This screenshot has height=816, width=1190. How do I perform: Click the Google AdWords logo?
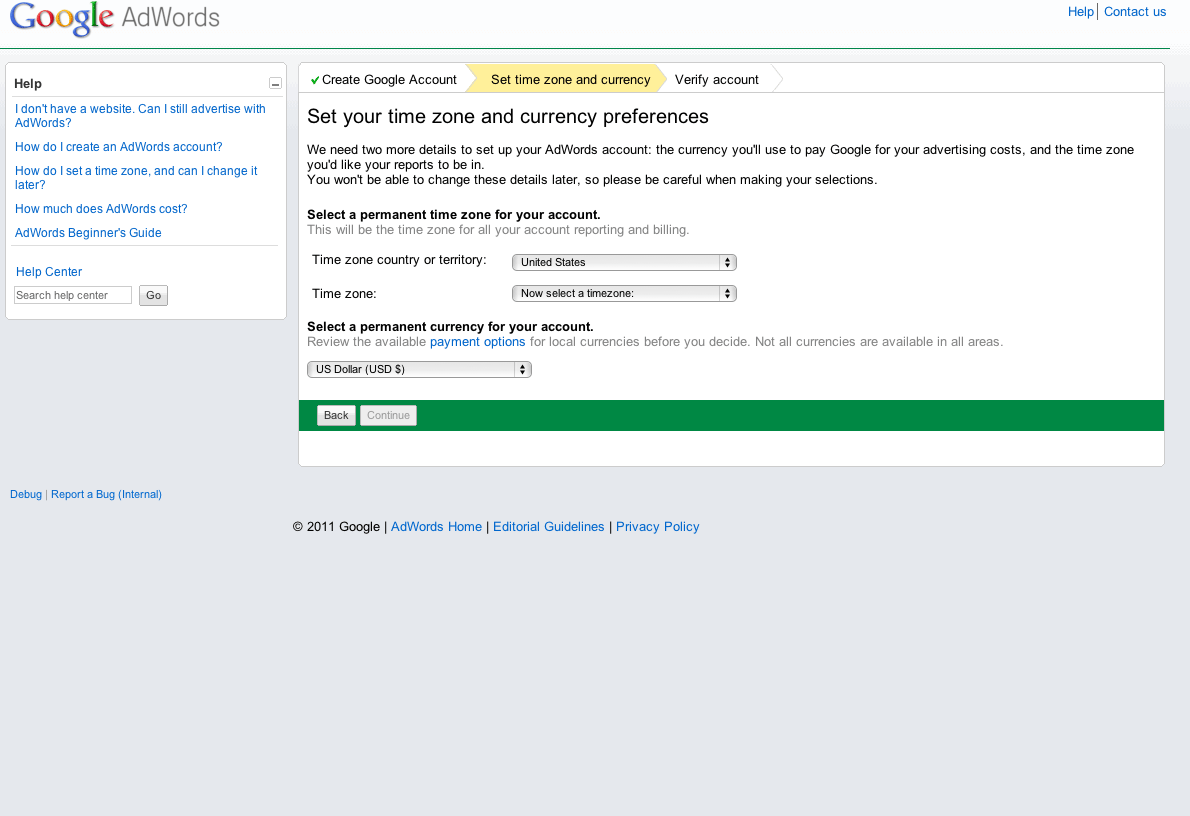point(115,18)
